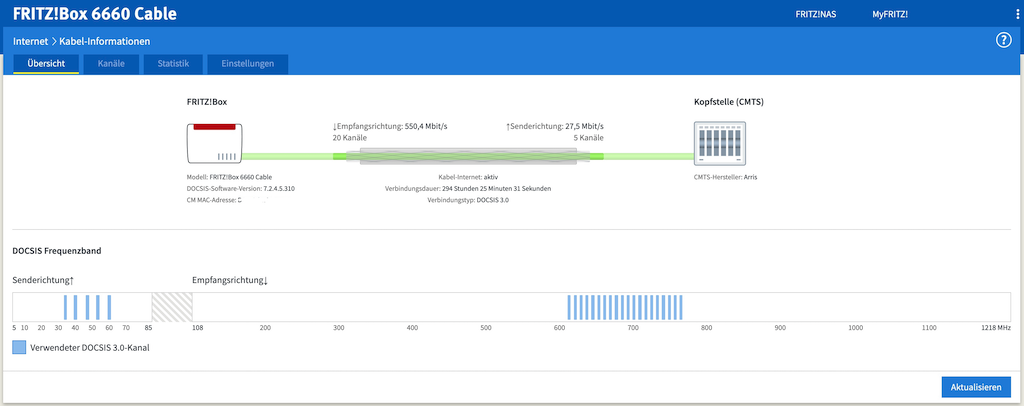Click the Empfangsrichtung 550,4 Mbit/s label
Viewport: 1024px width, 406px height.
tap(390, 127)
